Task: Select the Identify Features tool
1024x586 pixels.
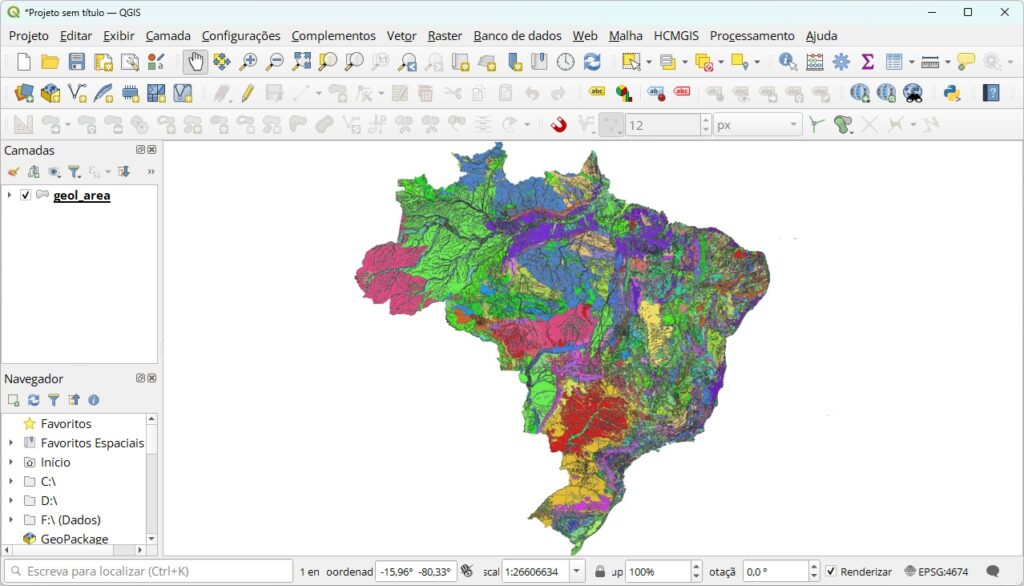Action: point(785,61)
